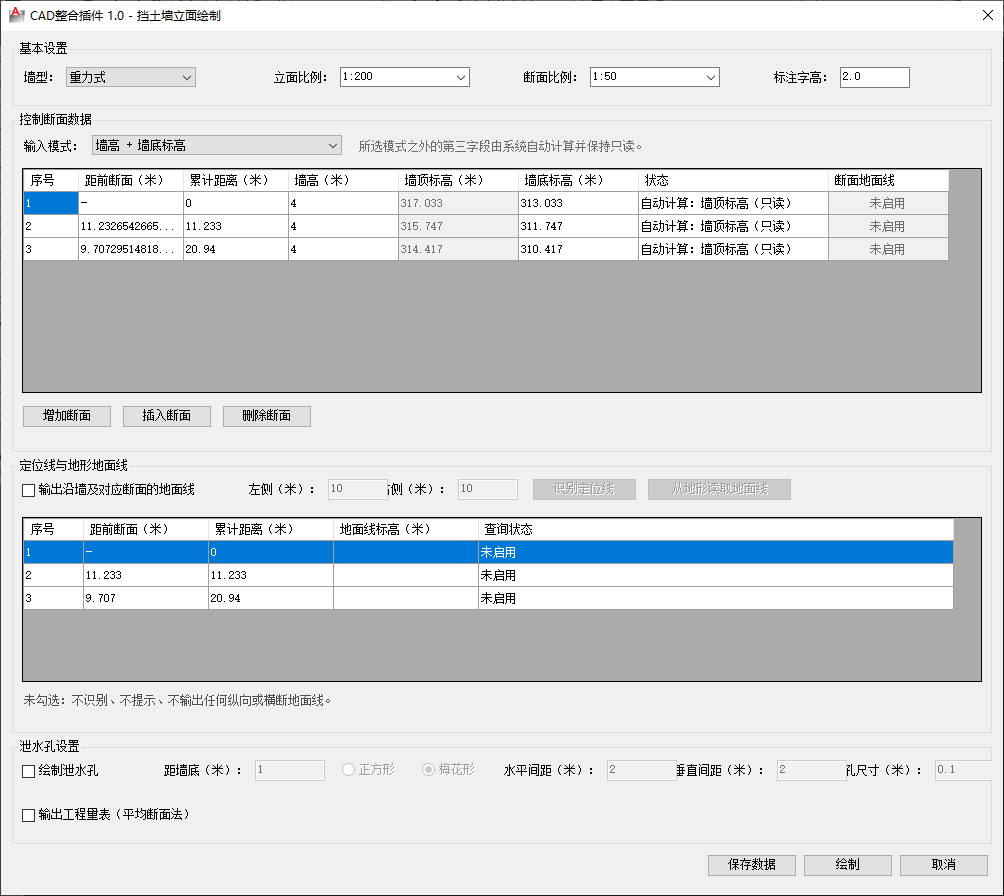
Task: Click the 删除断面 button
Action: tap(266, 416)
